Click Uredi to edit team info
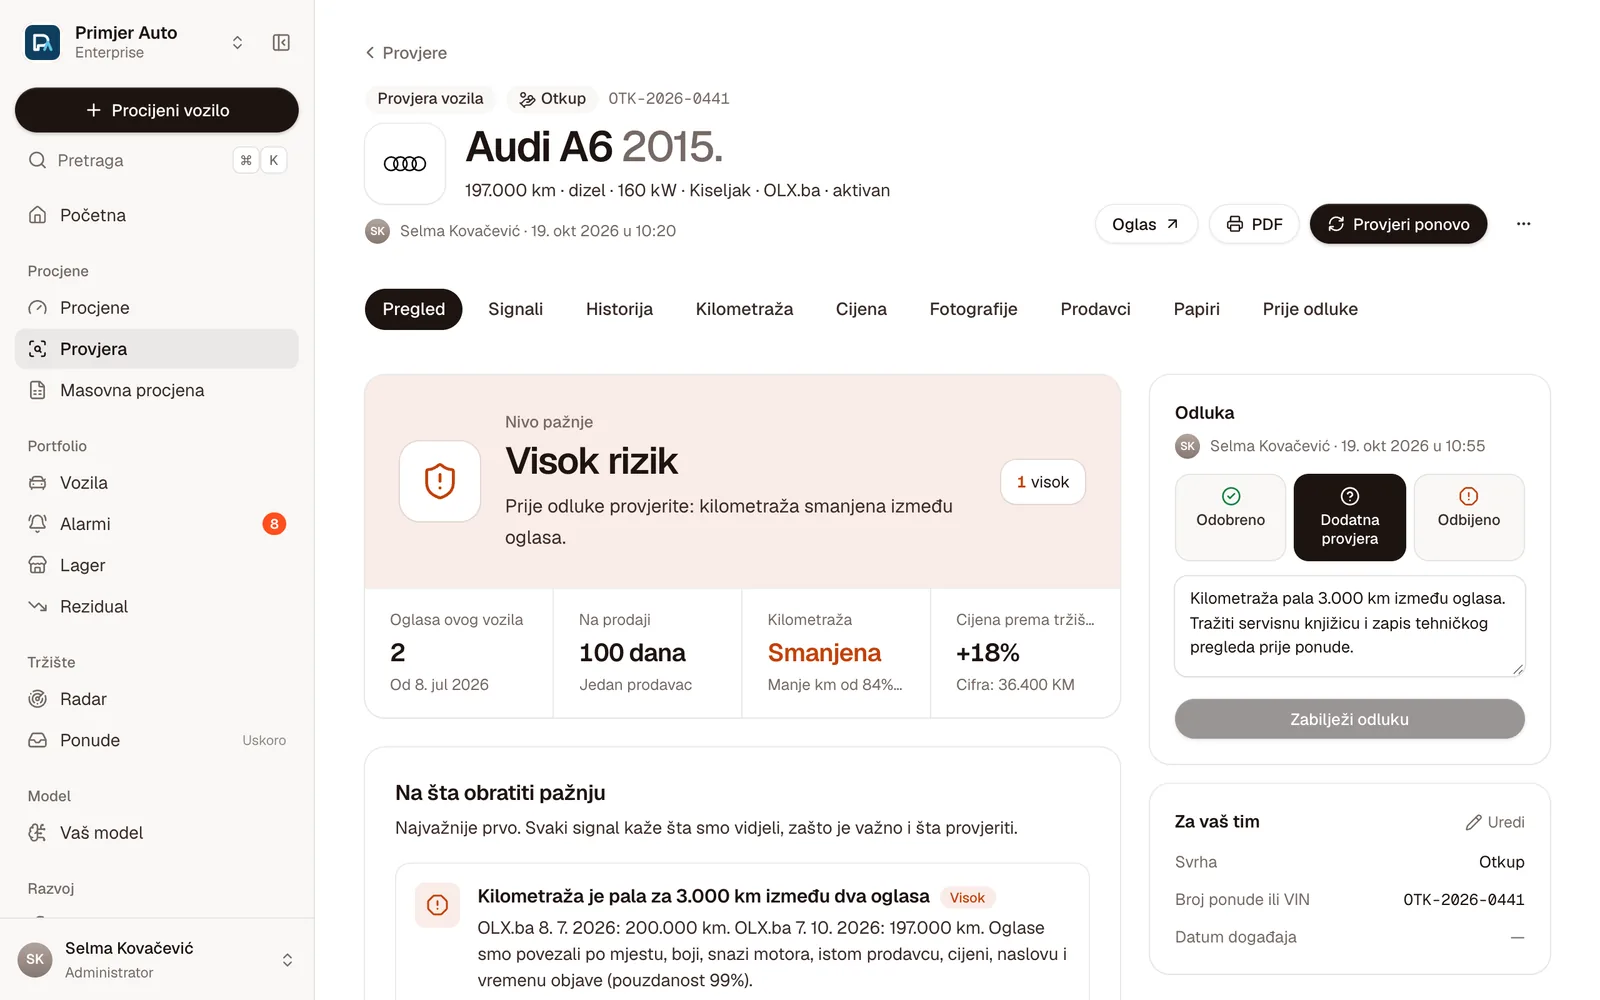Viewport: 1600px width, 1000px height. [1495, 822]
